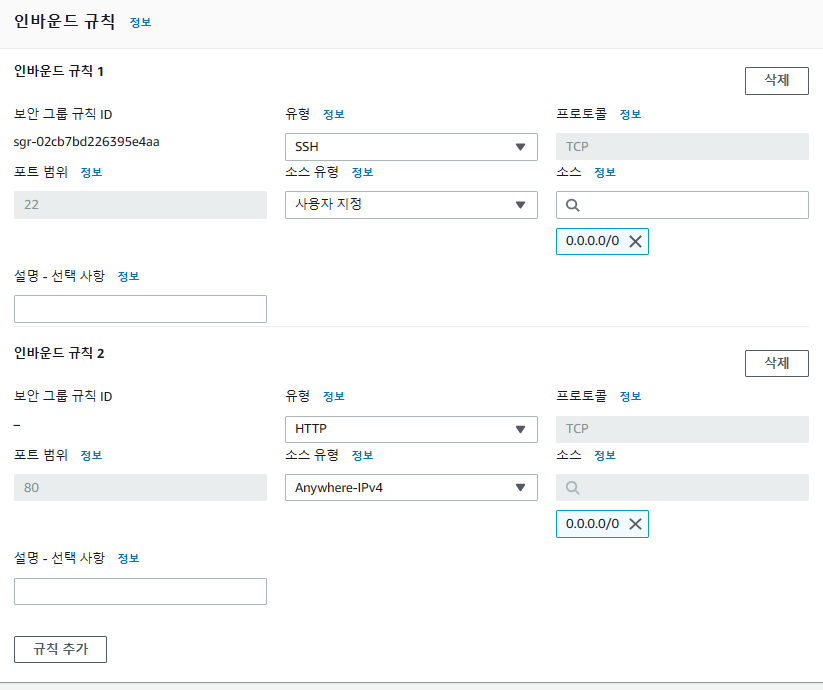Delete inbound rule 2 with 삭제 button
Image resolution: width=823 pixels, height=690 pixels.
(776, 363)
